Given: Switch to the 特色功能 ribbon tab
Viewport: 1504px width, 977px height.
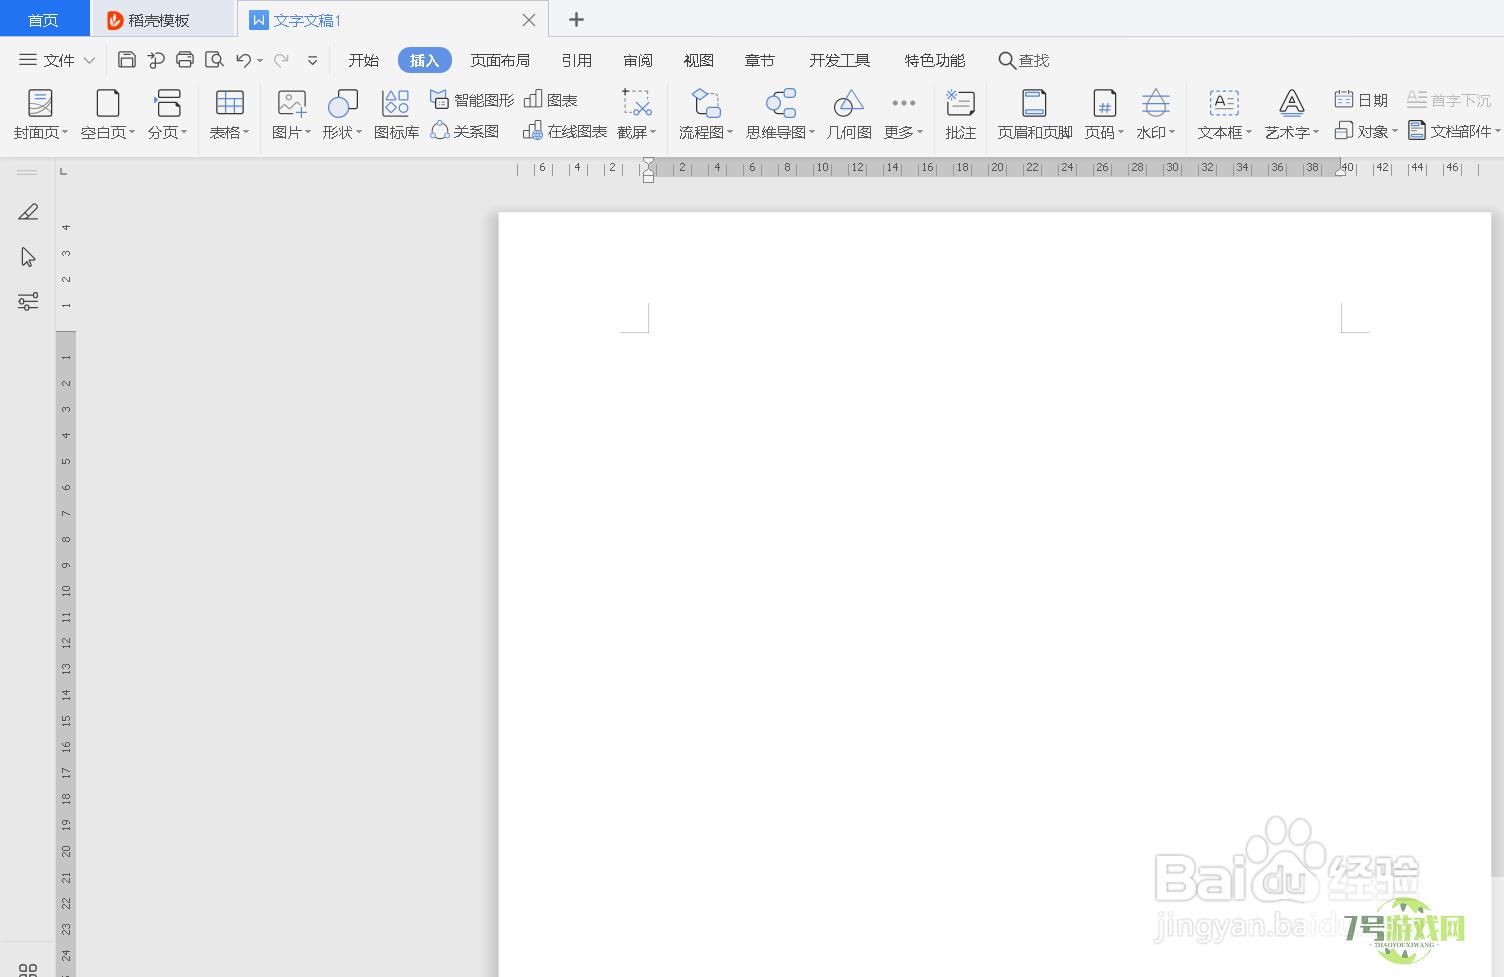Looking at the screenshot, I should click(x=935, y=60).
